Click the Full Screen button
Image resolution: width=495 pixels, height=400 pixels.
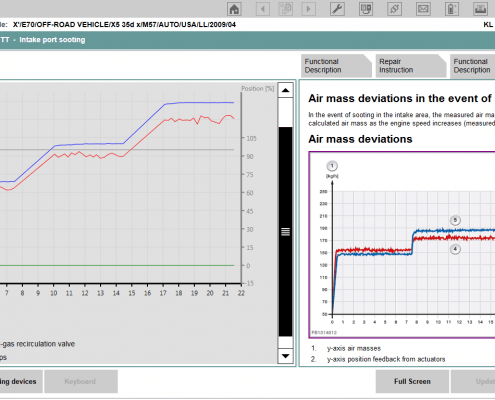(412, 381)
